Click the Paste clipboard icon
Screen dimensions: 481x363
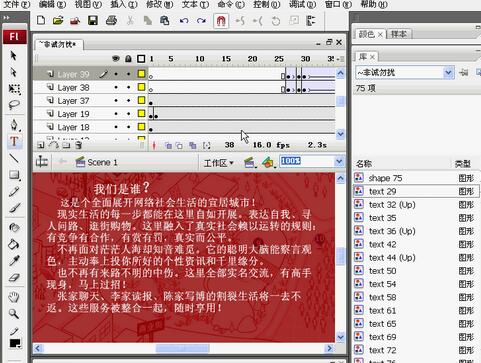click(x=165, y=21)
